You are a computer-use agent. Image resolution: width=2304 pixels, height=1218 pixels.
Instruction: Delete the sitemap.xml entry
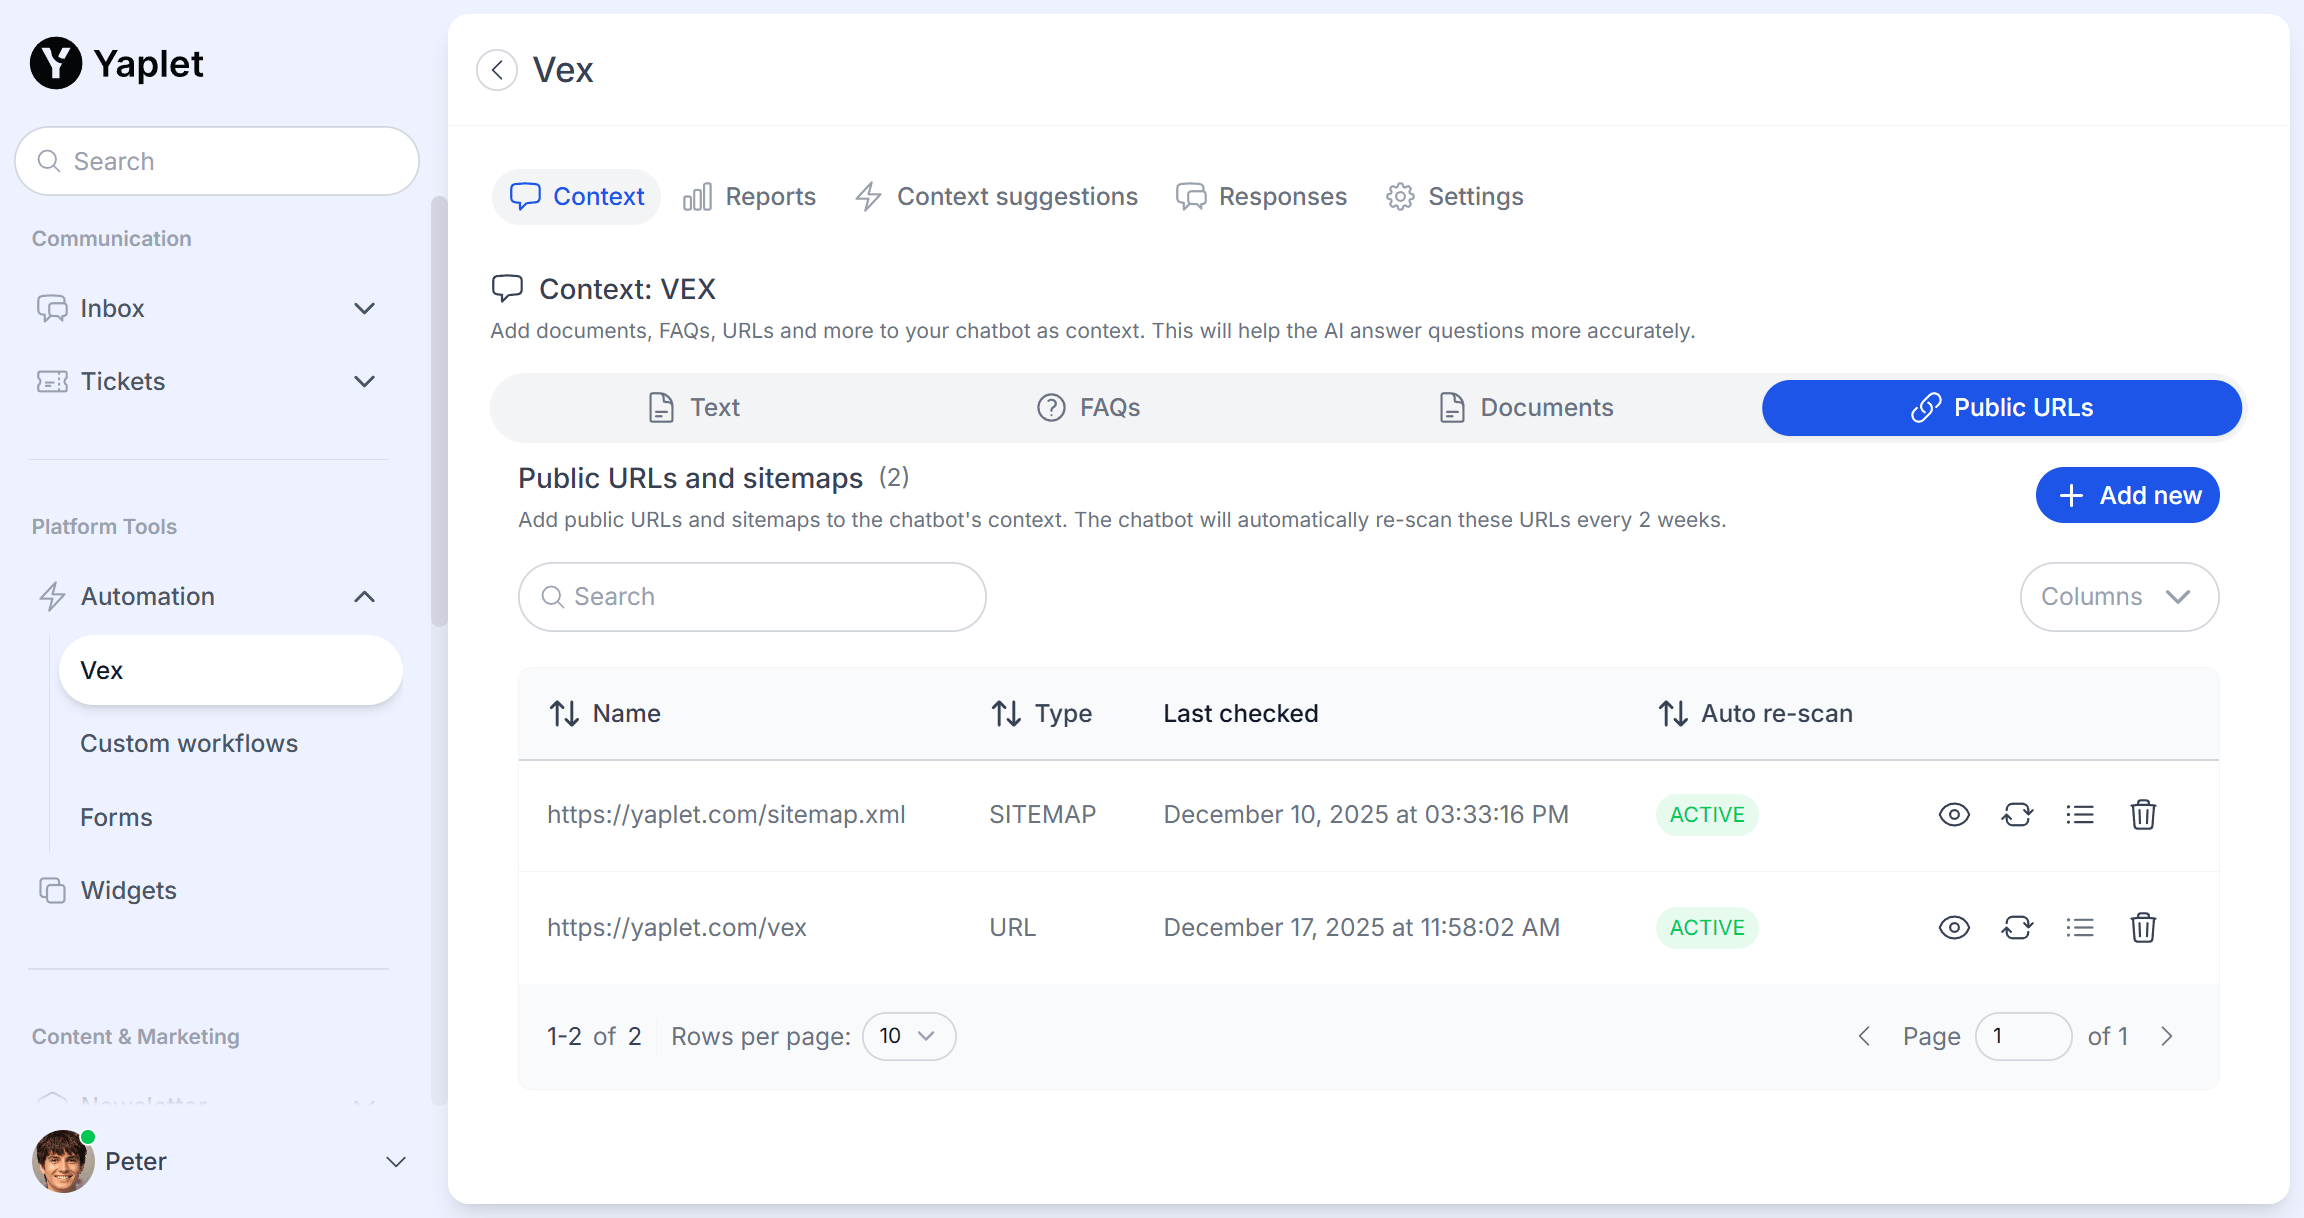coord(2143,815)
